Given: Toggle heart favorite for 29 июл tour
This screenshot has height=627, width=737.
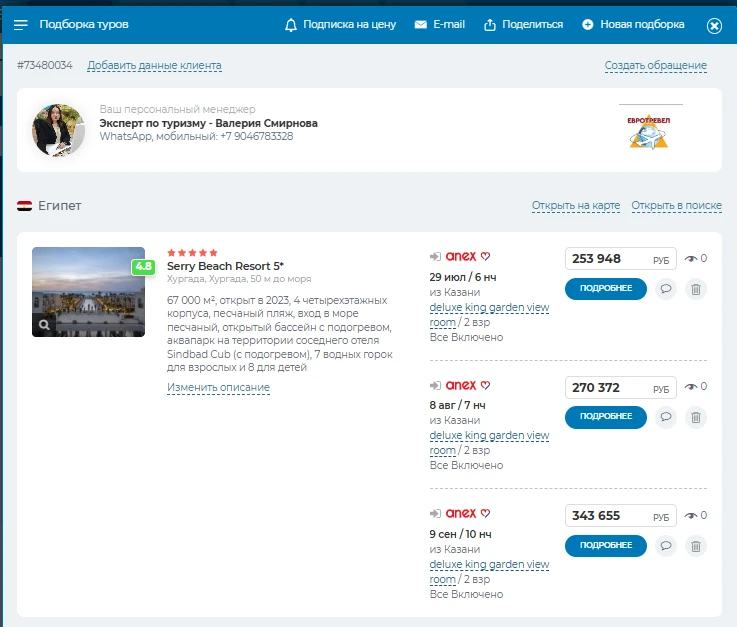Looking at the screenshot, I should 486,256.
